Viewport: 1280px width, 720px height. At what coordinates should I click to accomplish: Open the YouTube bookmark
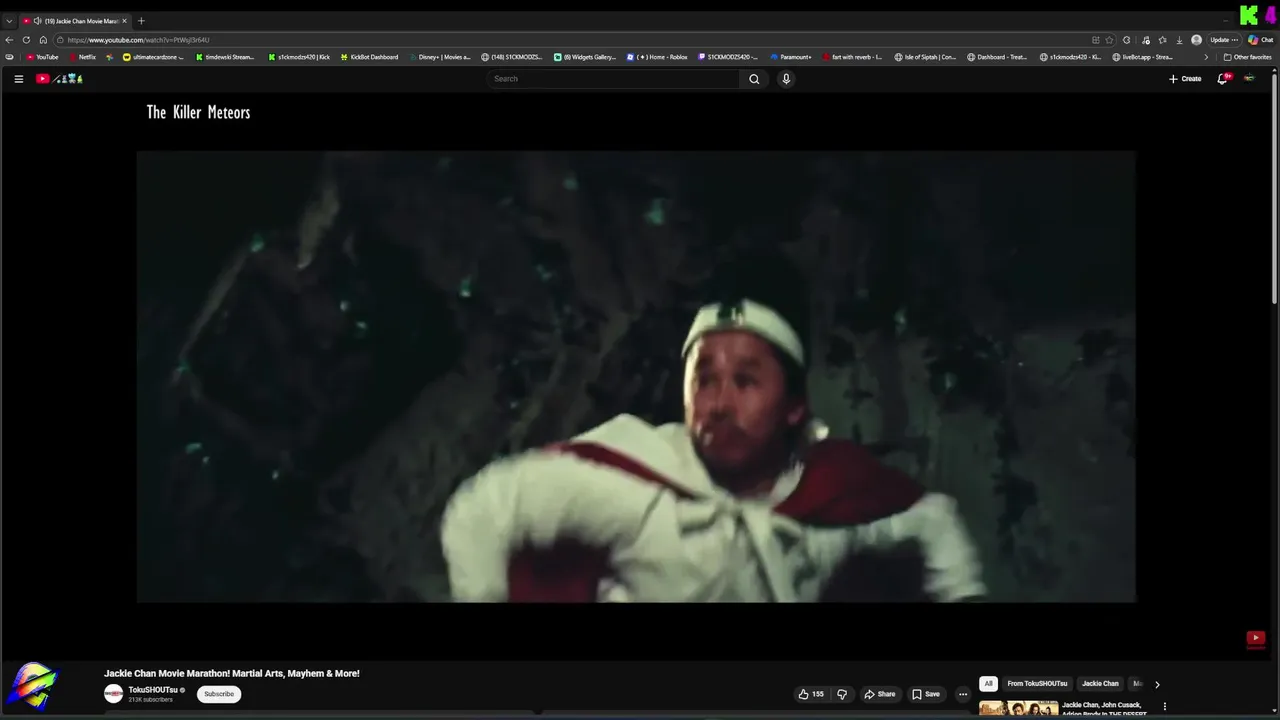pyautogui.click(x=42, y=57)
